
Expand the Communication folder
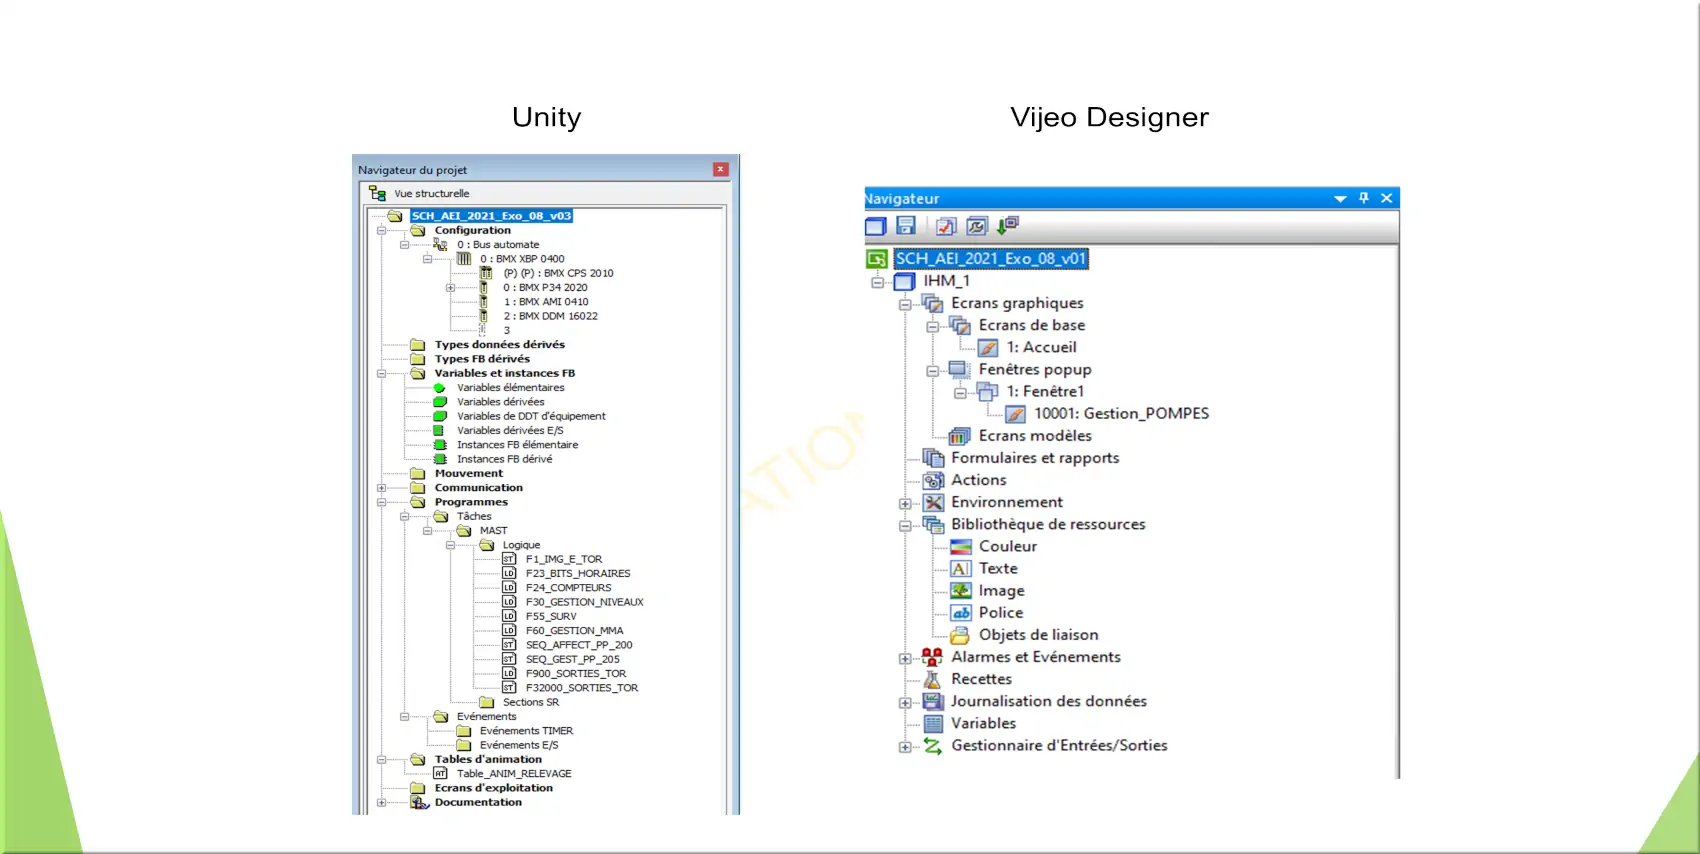pos(381,488)
